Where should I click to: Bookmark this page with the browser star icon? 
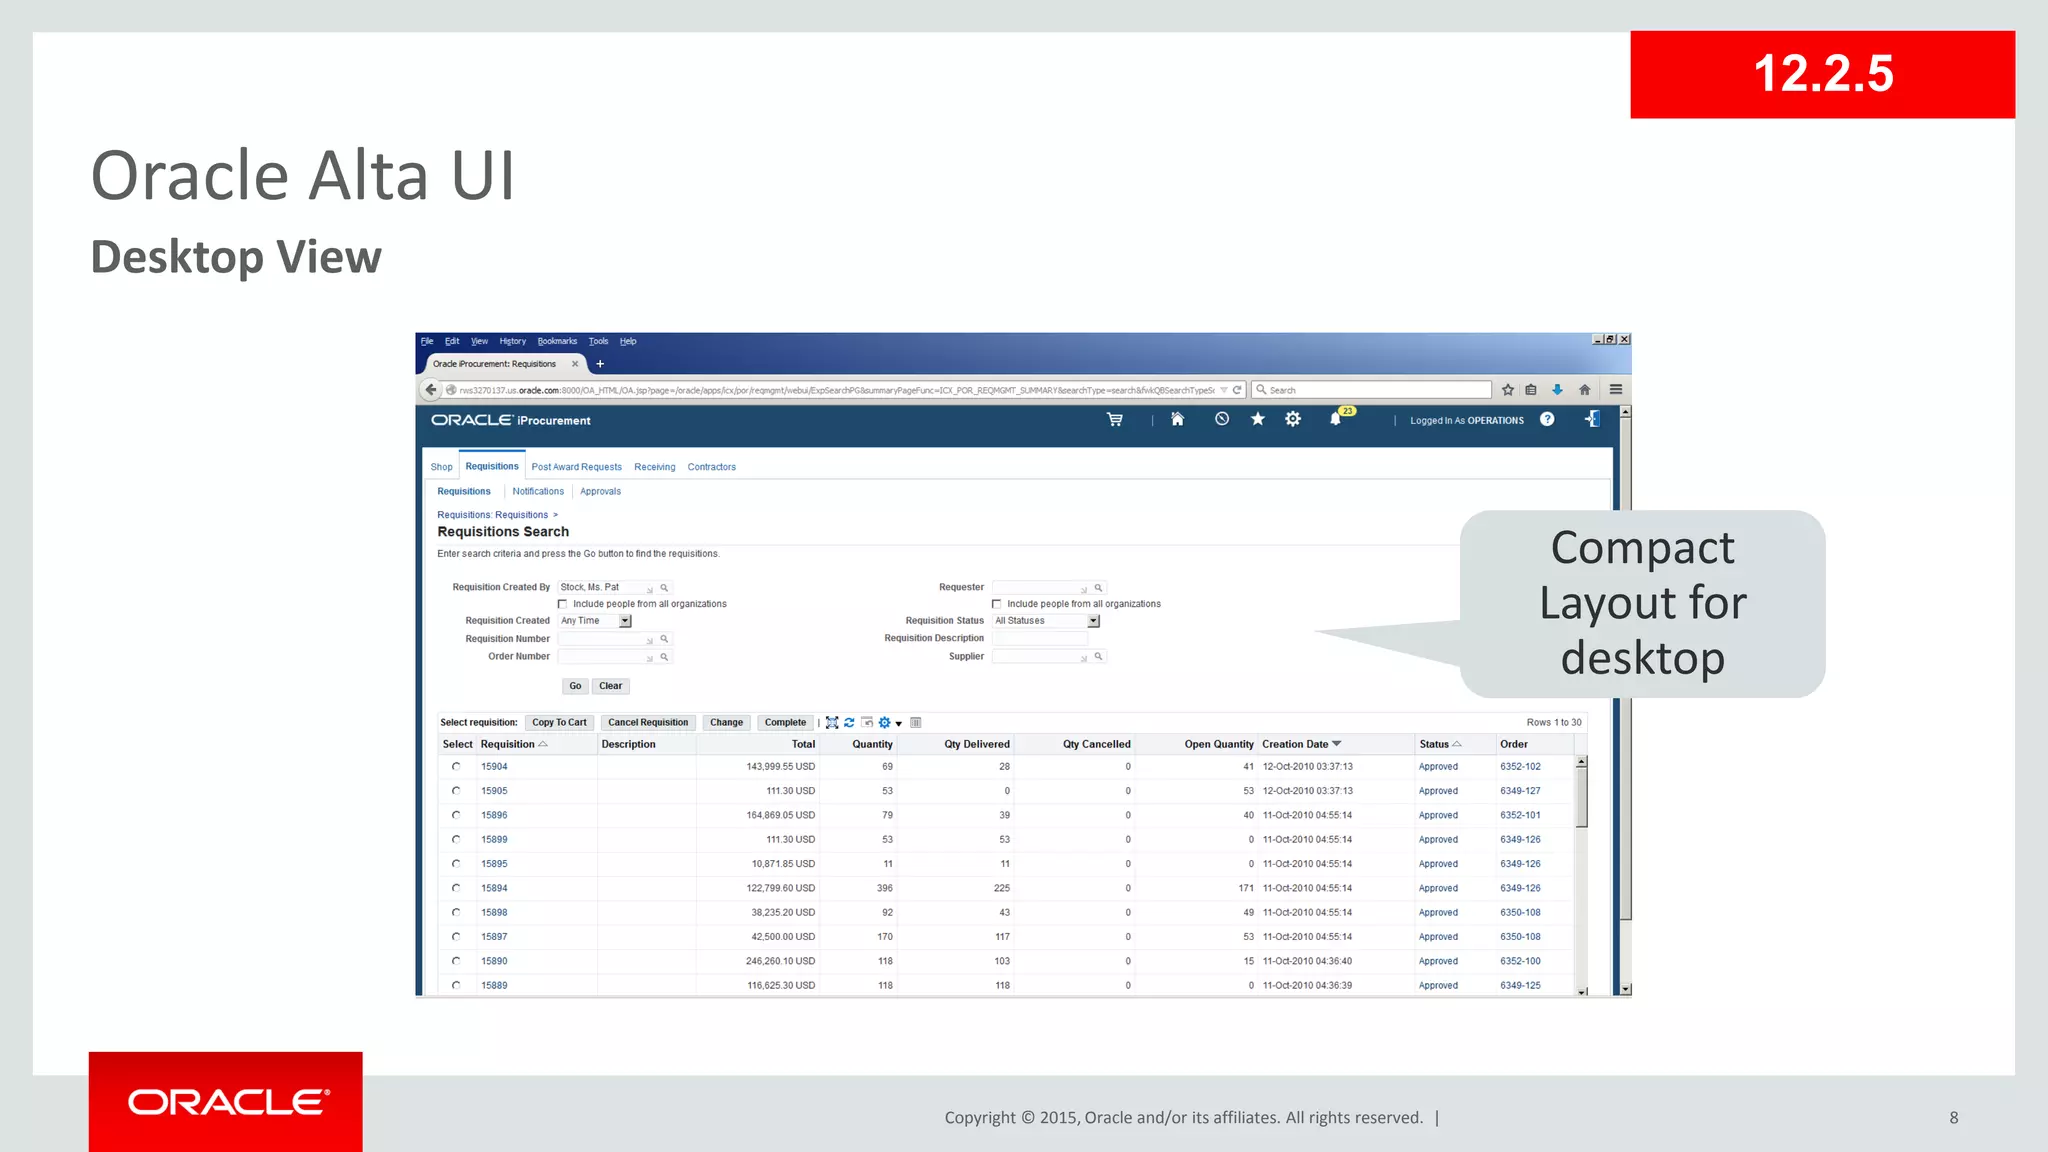(x=1508, y=390)
